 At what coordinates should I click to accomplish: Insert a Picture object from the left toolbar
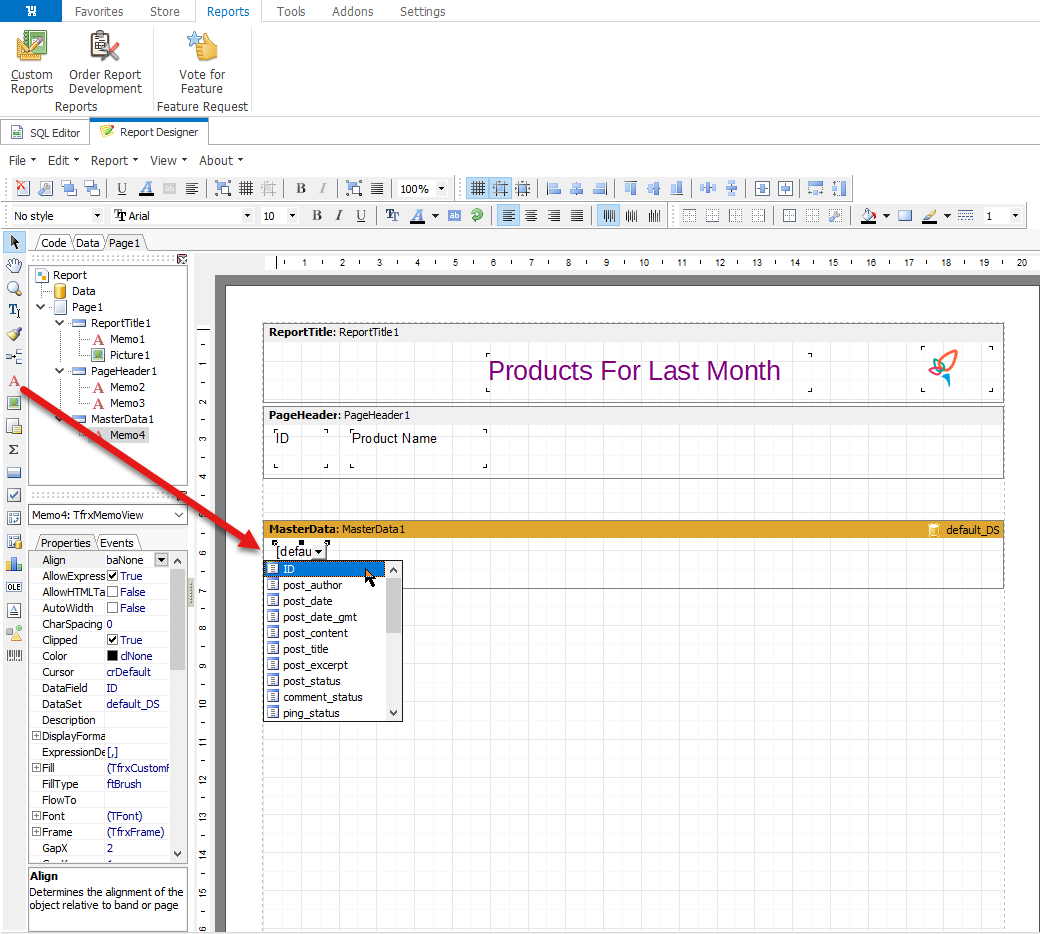pyautogui.click(x=14, y=403)
